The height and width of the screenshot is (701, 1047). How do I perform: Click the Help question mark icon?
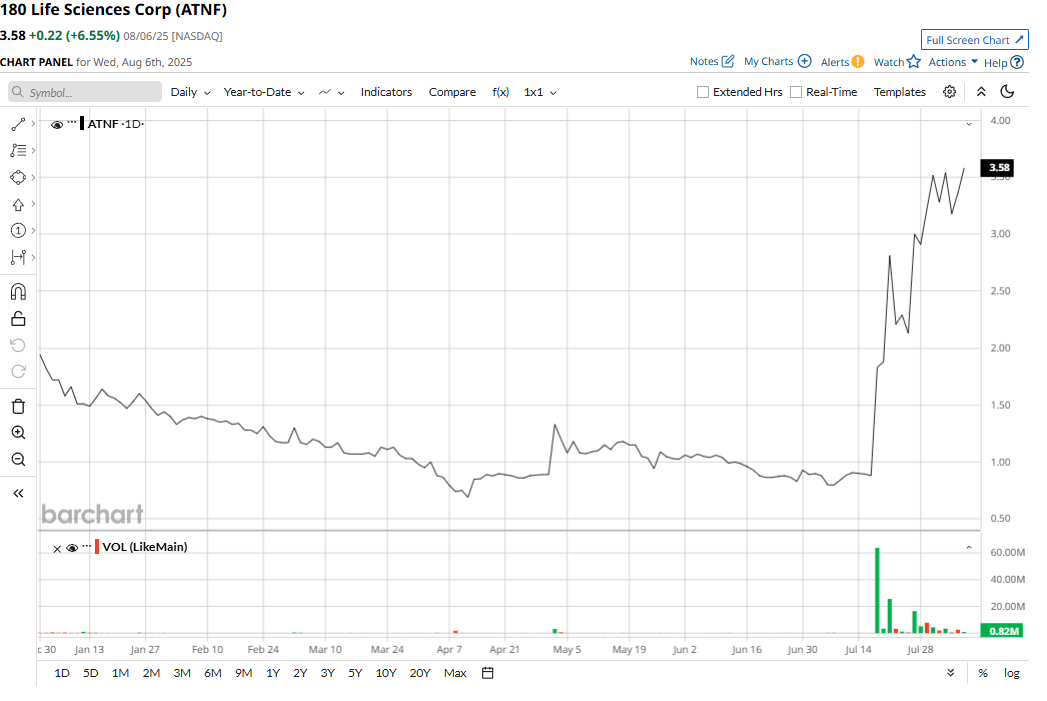[x=1017, y=62]
